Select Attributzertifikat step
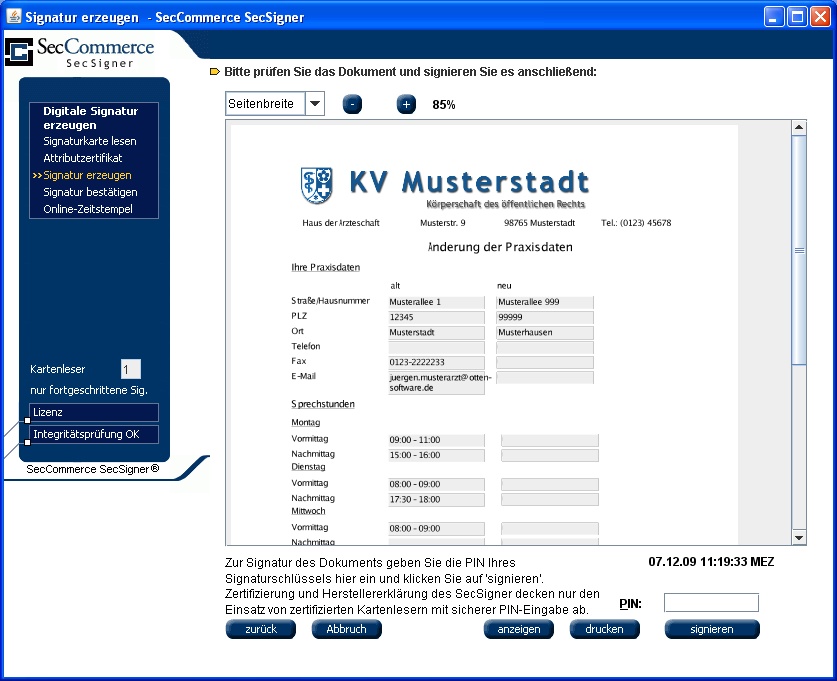837x681 pixels. point(83,158)
